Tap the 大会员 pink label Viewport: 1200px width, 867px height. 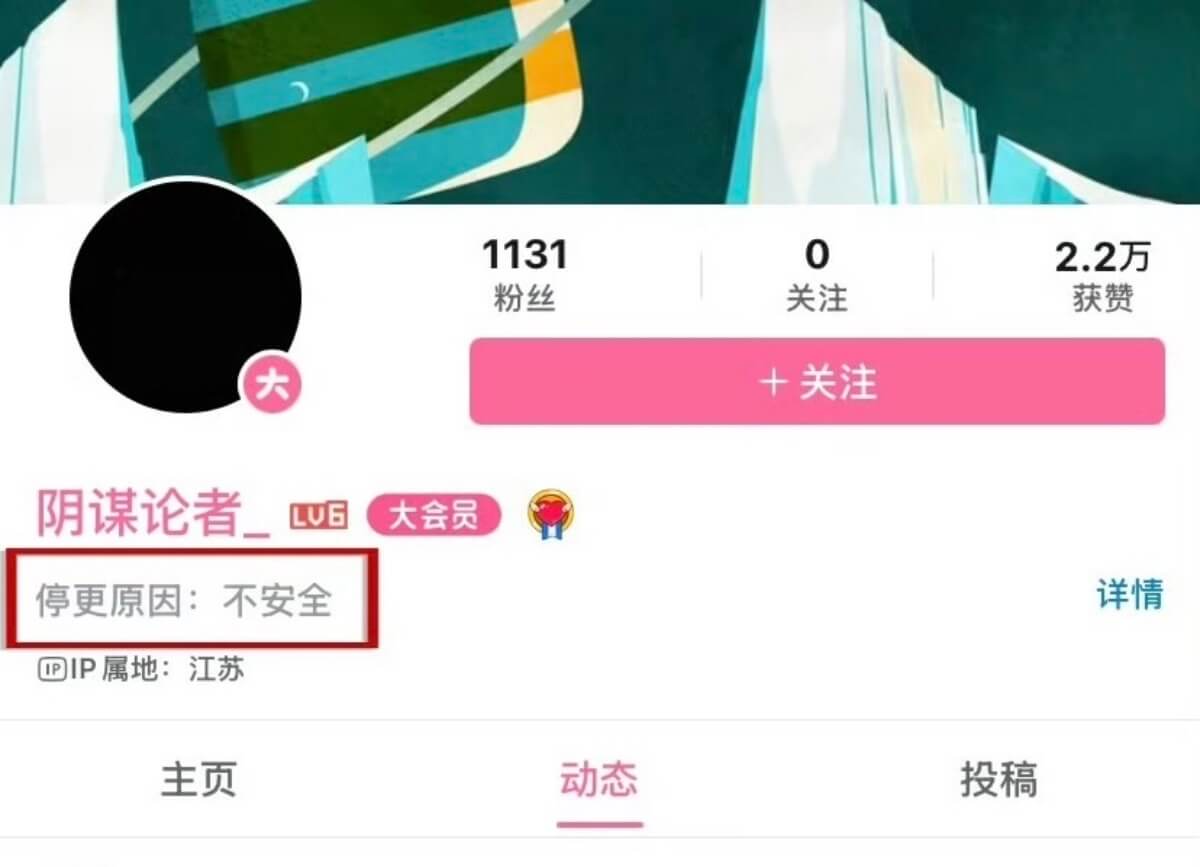click(x=433, y=516)
